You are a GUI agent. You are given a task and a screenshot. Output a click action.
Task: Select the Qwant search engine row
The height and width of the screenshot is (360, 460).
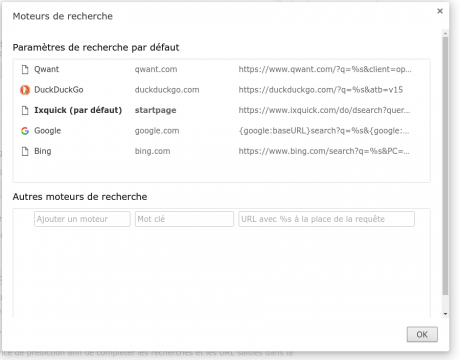(222, 69)
